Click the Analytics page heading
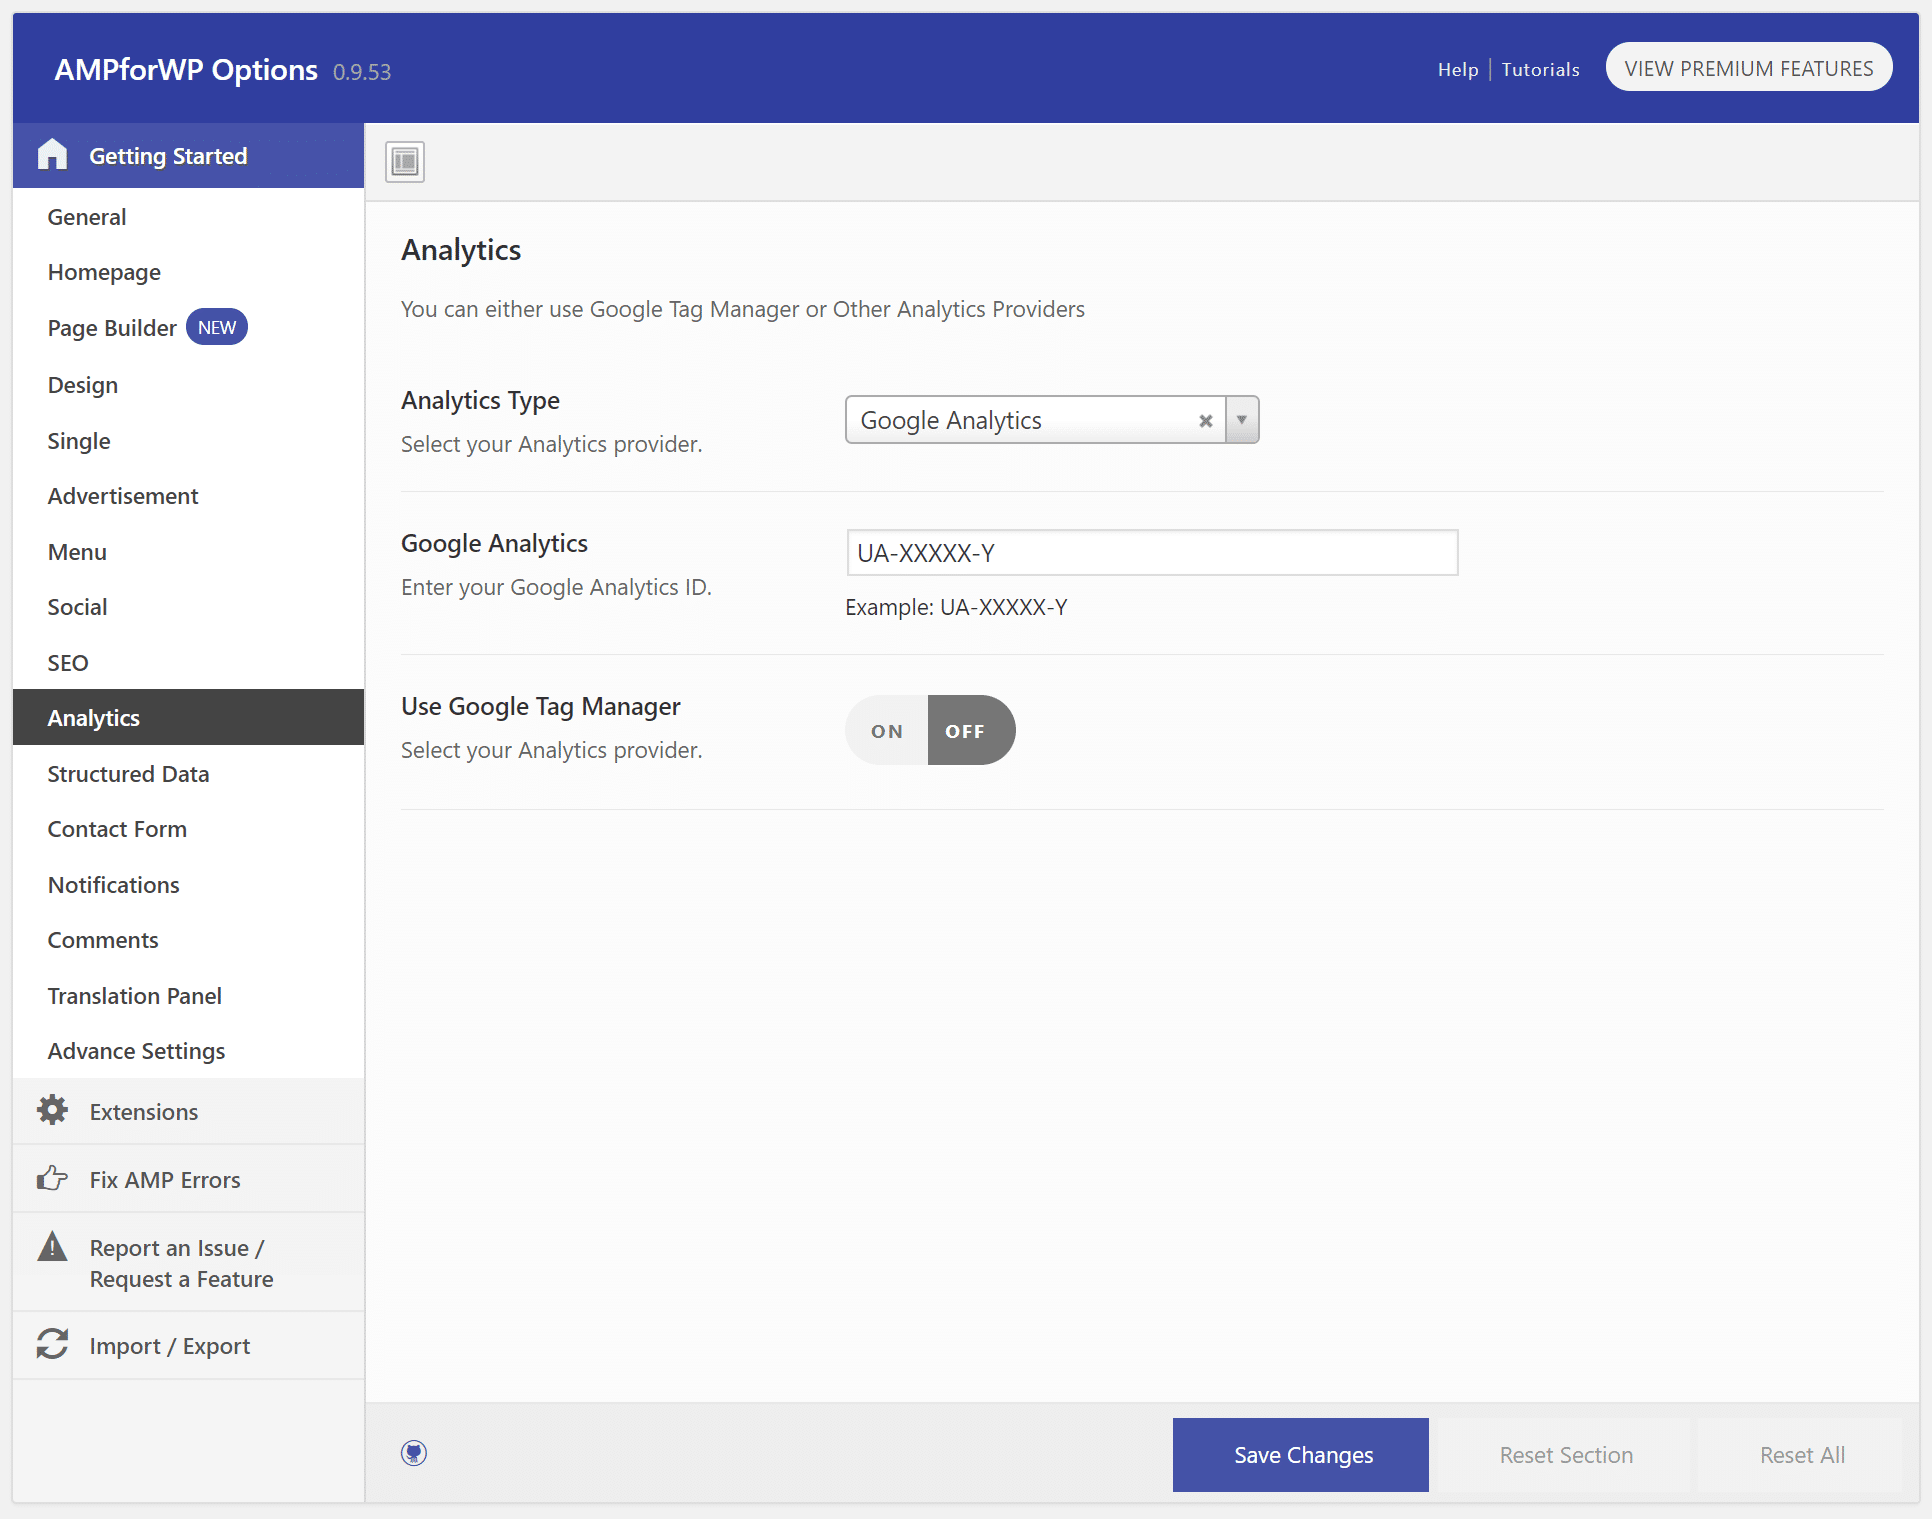Image resolution: width=1932 pixels, height=1519 pixels. tap(461, 250)
